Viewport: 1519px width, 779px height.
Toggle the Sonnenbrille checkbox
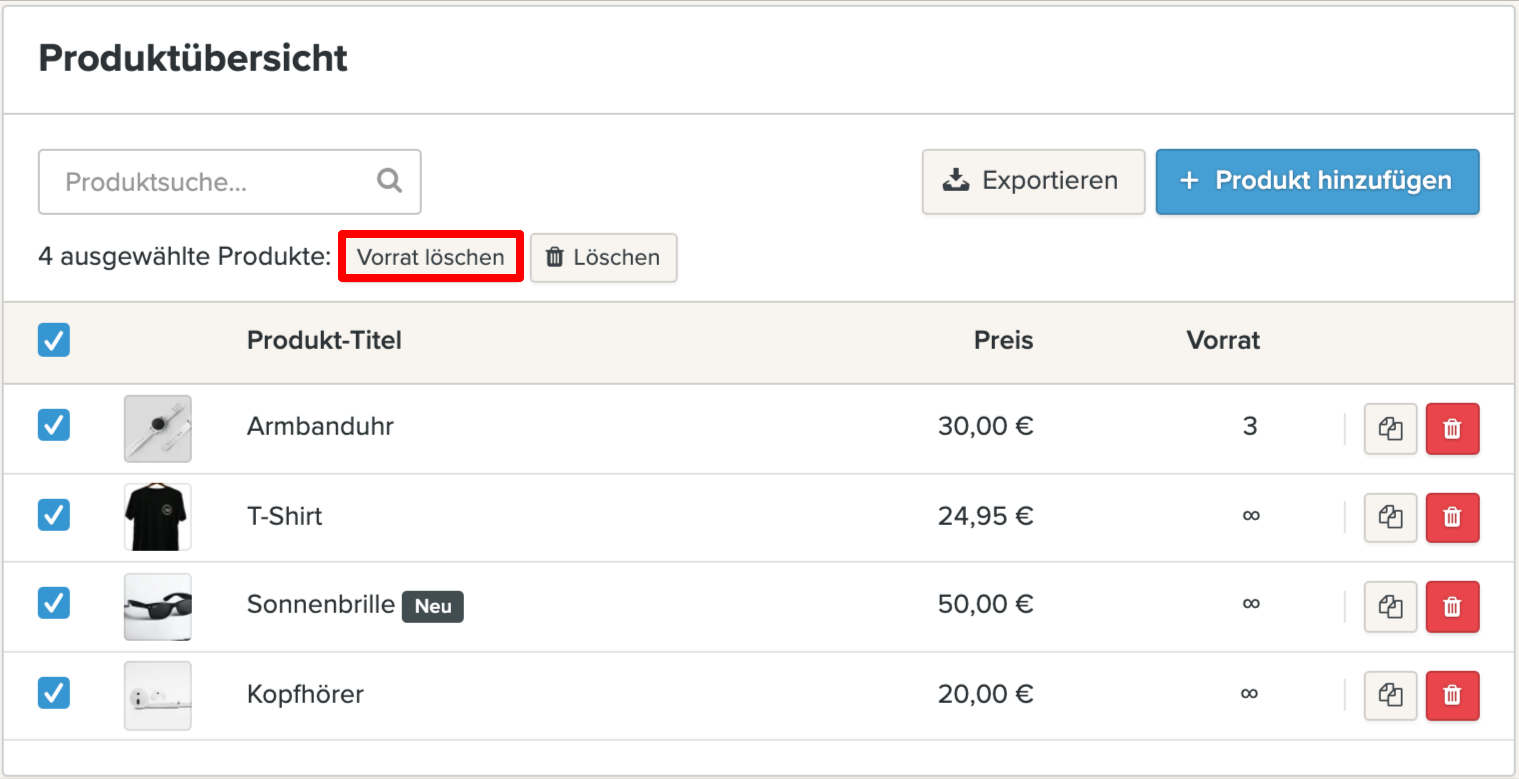54,603
